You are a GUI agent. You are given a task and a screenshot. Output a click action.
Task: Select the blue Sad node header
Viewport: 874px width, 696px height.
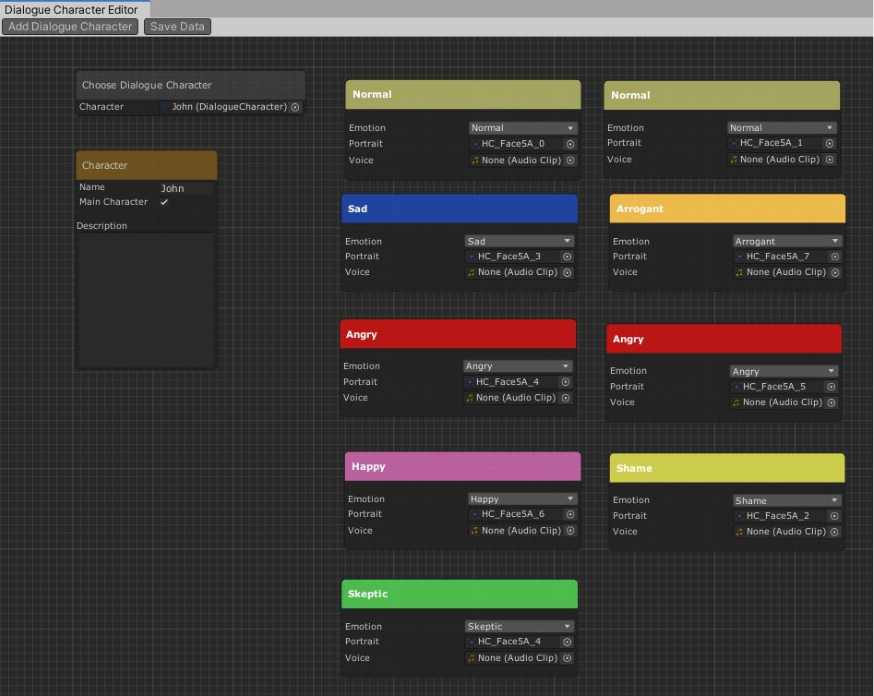pyautogui.click(x=459, y=209)
